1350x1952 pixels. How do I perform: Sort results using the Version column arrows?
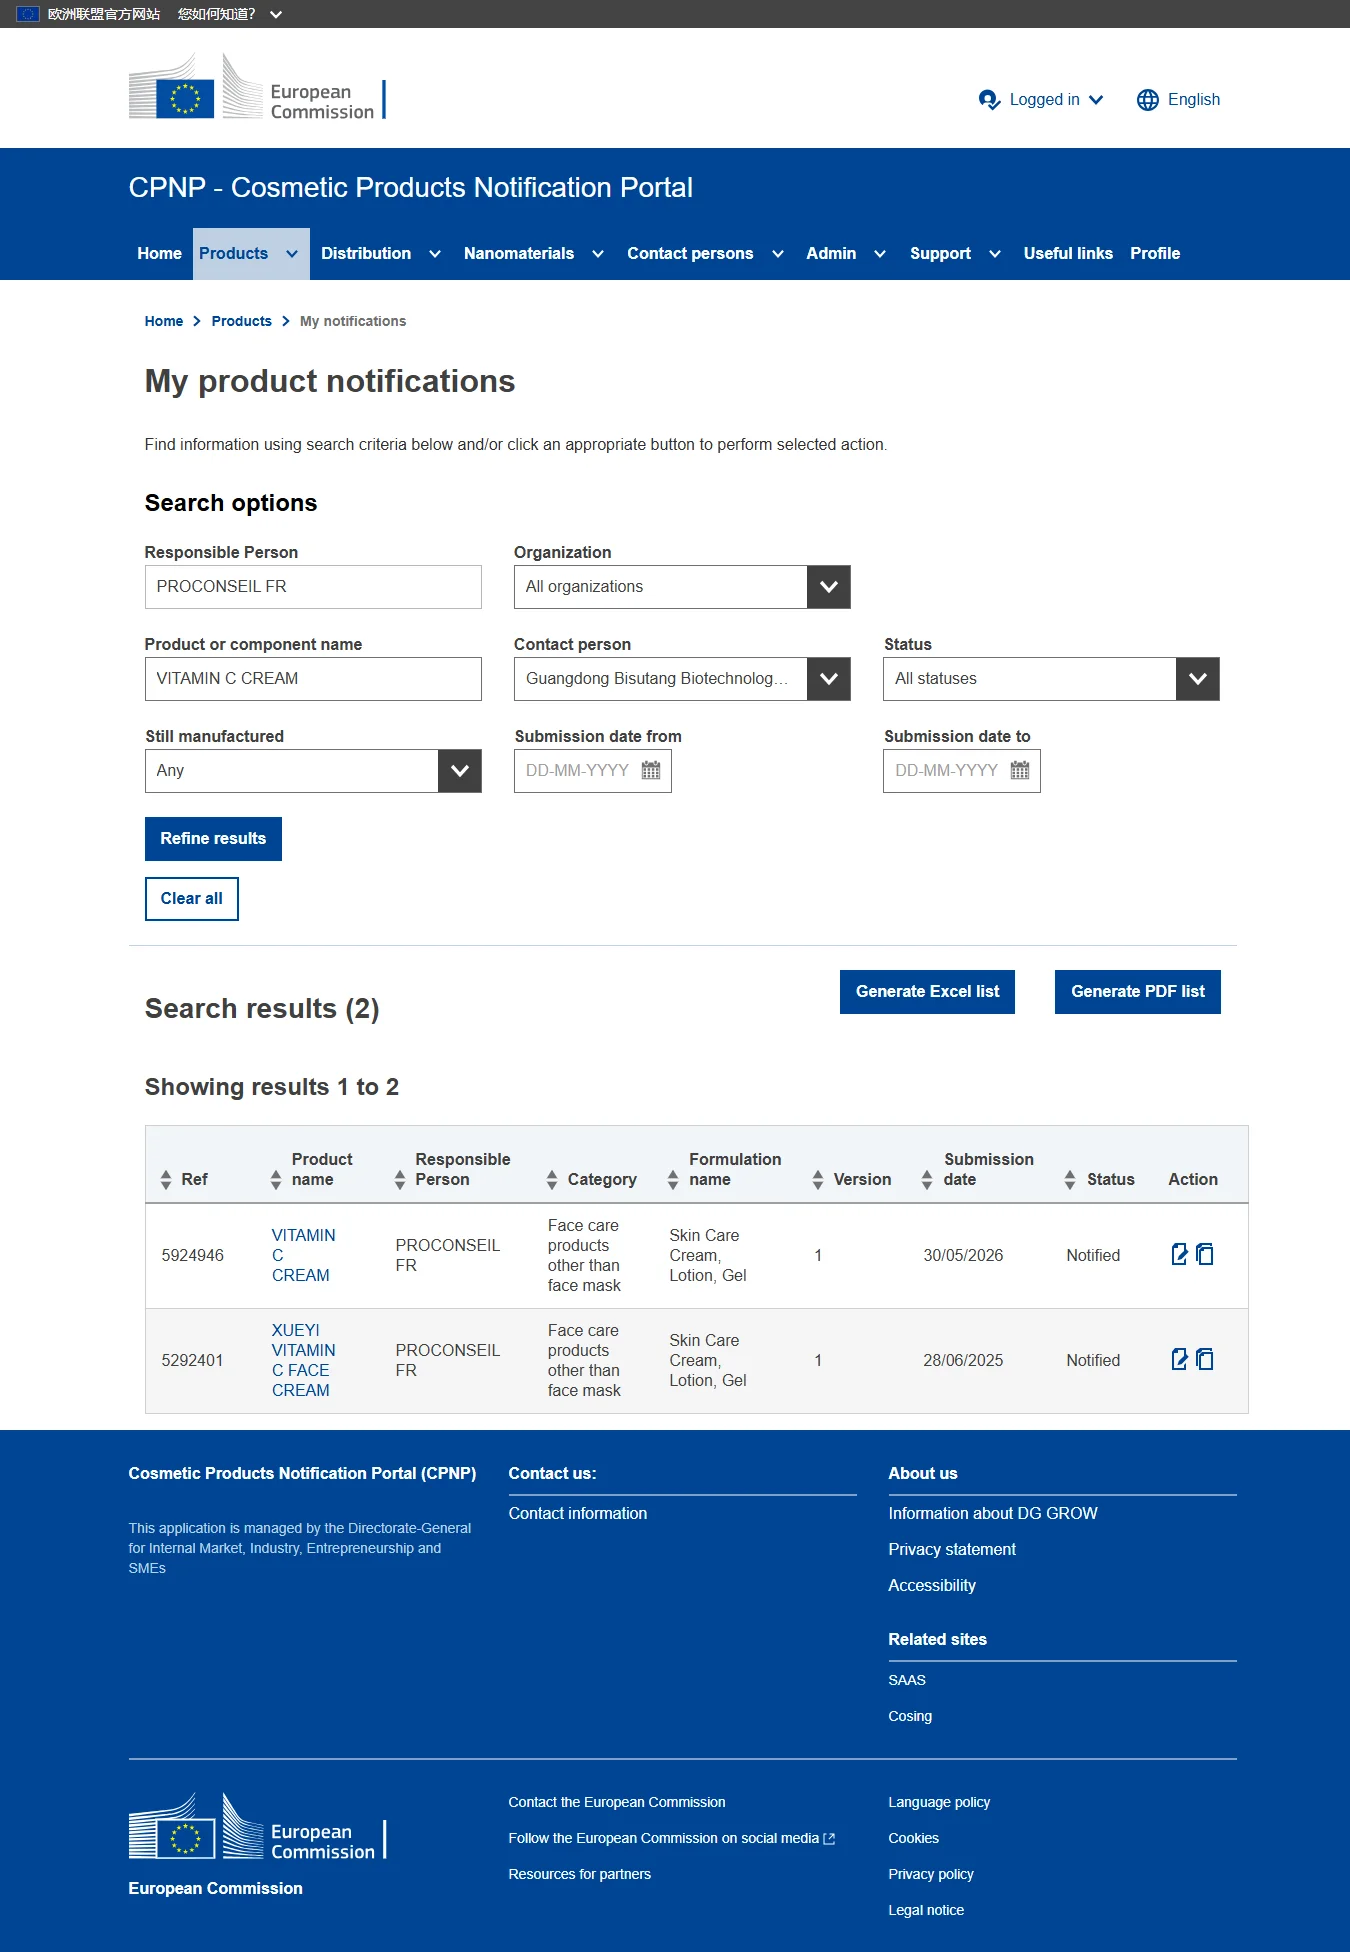[818, 1180]
